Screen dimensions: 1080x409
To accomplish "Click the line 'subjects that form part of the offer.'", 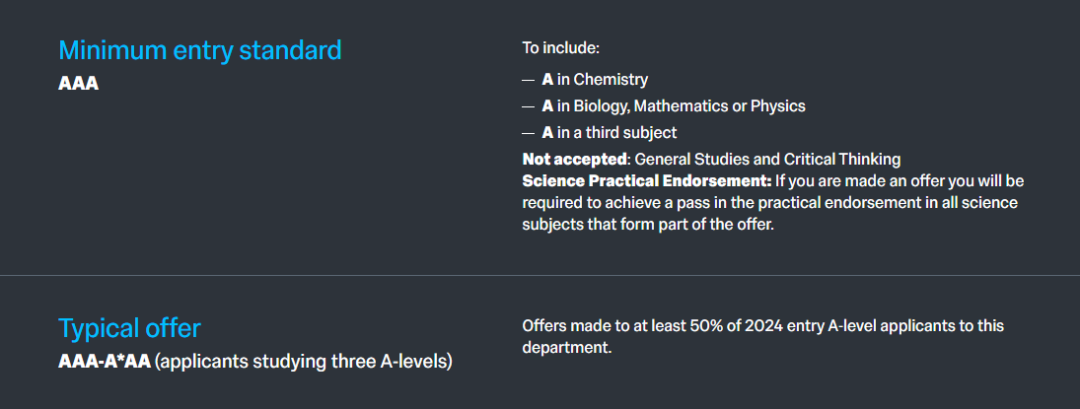I will [x=648, y=225].
